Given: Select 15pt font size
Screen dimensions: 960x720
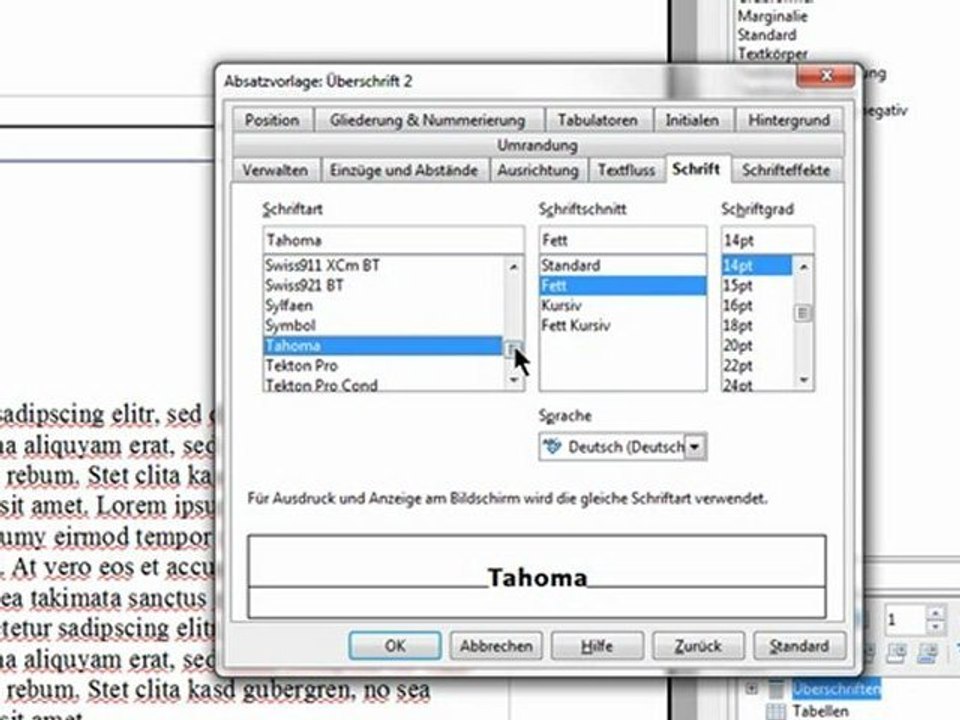Looking at the screenshot, I should [x=757, y=285].
